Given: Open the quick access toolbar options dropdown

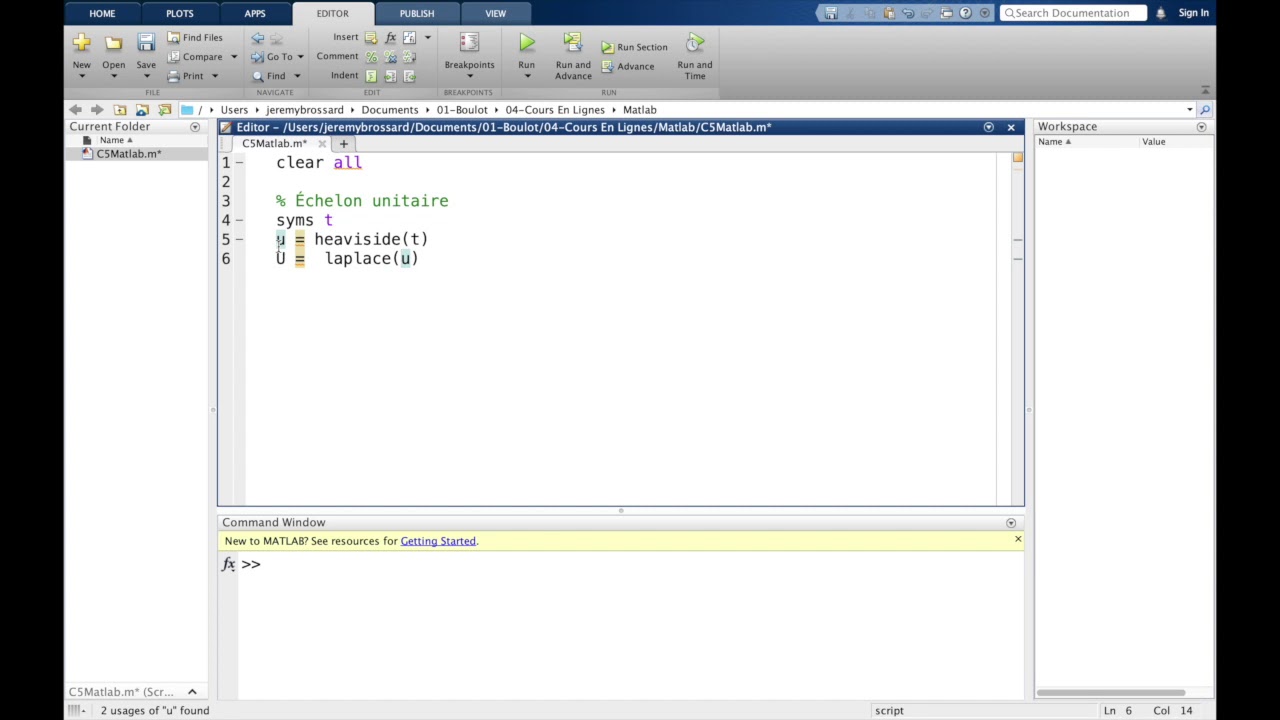Looking at the screenshot, I should point(985,13).
